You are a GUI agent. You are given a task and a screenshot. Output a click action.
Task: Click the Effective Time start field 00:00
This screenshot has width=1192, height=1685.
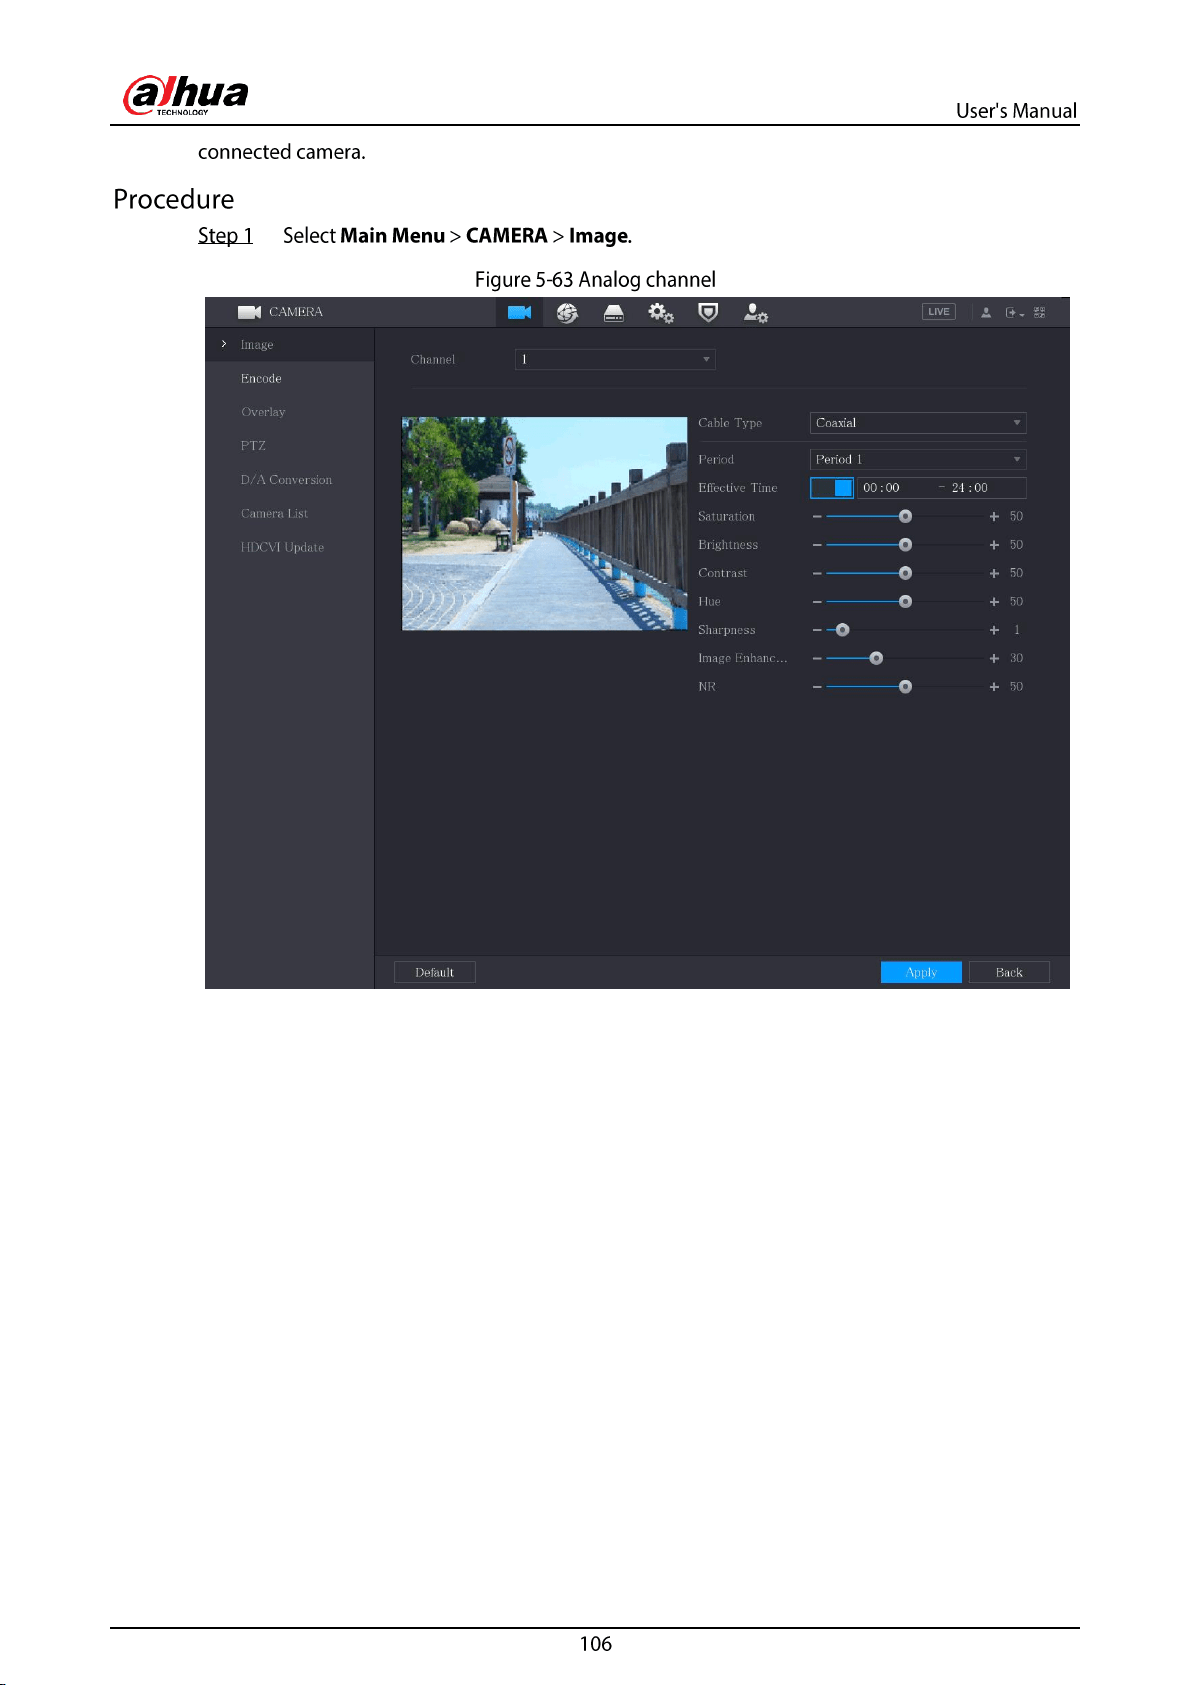(882, 488)
